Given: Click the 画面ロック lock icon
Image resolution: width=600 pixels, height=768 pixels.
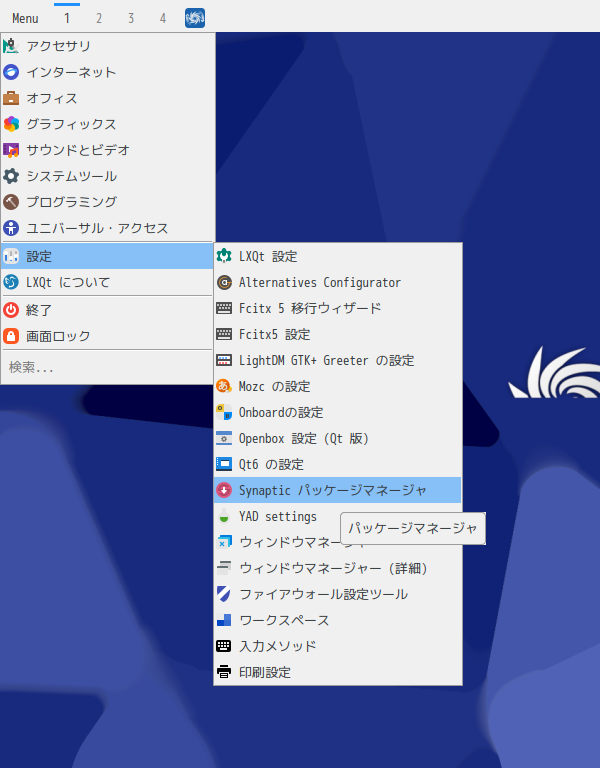Looking at the screenshot, I should click(11, 336).
